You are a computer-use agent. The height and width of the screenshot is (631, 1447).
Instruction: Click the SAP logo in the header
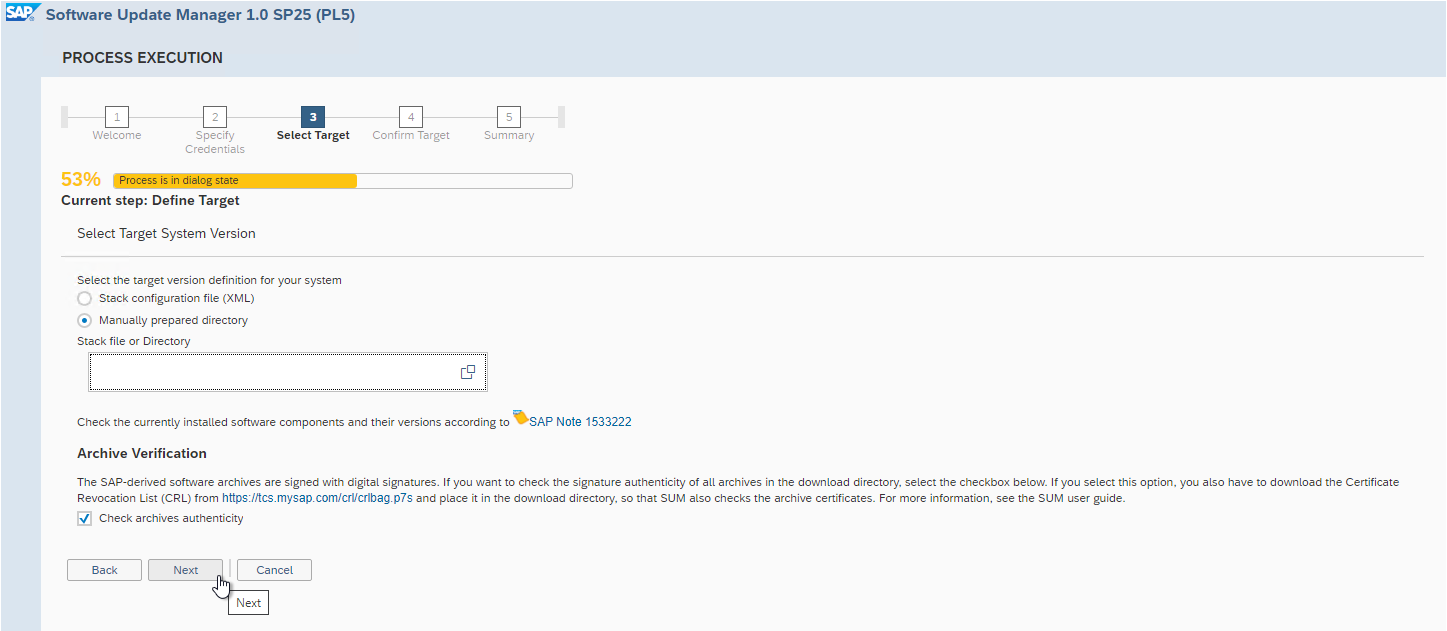click(x=20, y=13)
